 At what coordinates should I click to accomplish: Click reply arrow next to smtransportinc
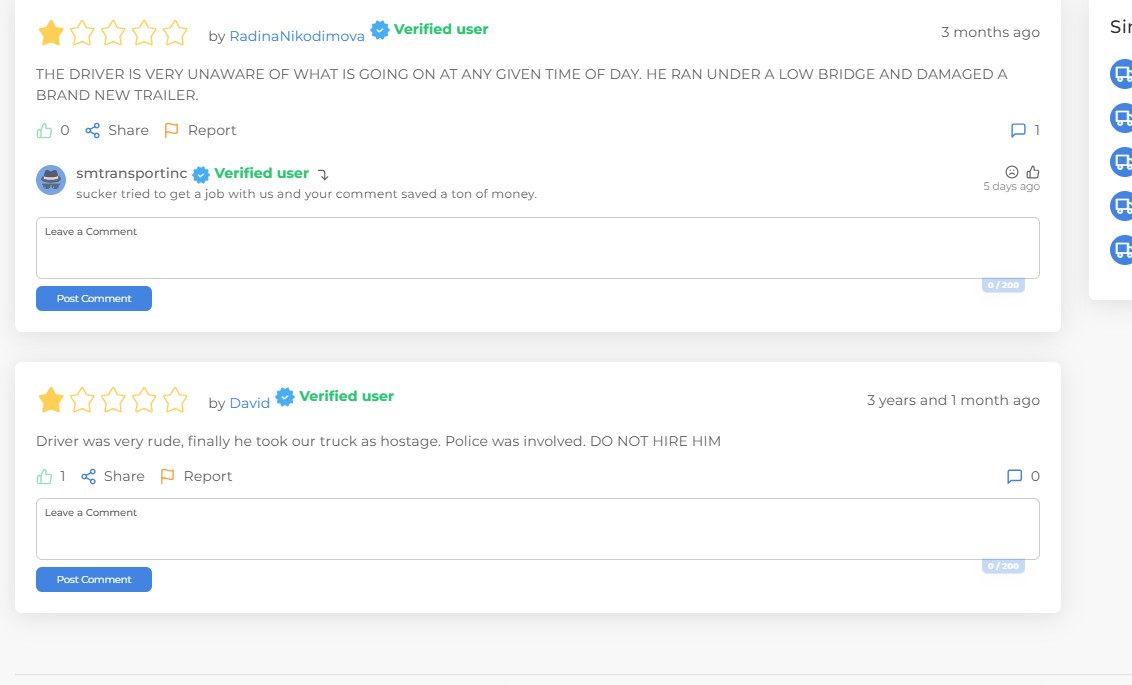tap(323, 175)
